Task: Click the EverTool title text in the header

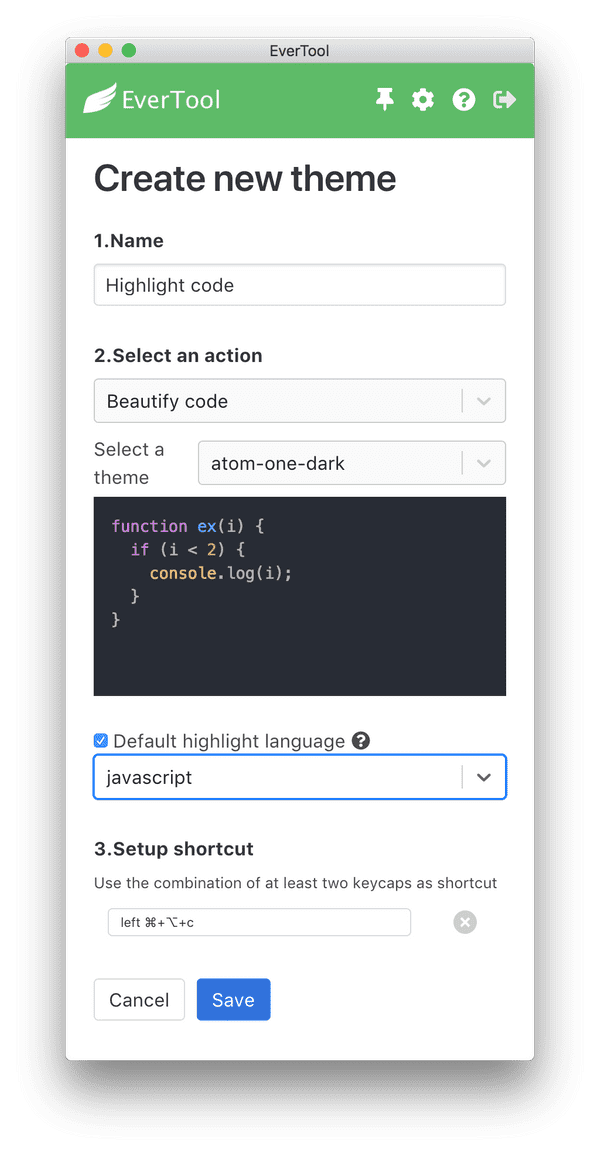Action: tap(171, 99)
